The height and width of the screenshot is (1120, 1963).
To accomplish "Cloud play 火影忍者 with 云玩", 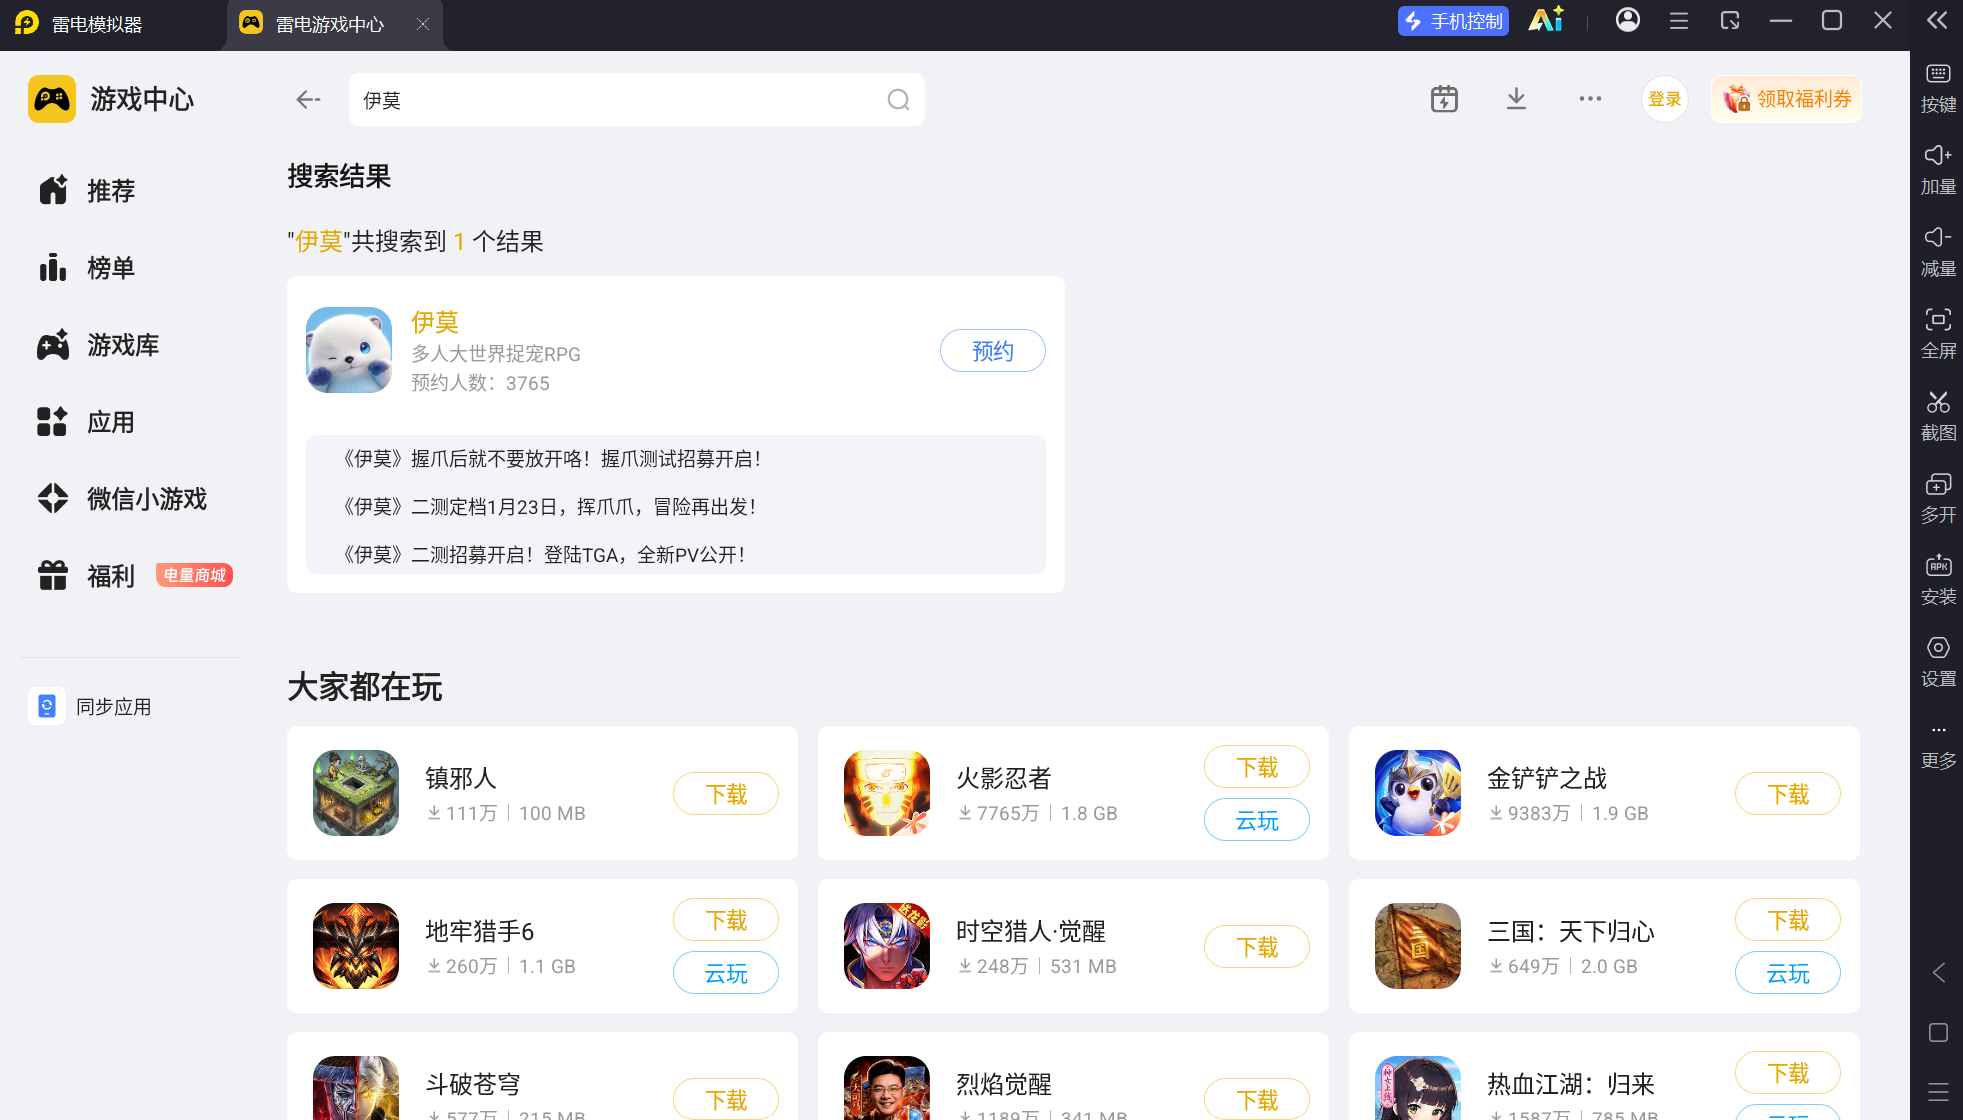I will point(1257,820).
